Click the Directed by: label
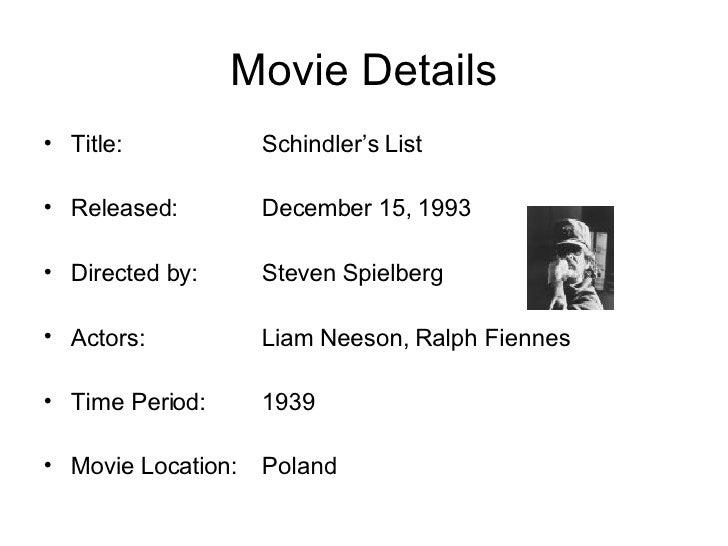This screenshot has width=728, height=546. pos(134,273)
